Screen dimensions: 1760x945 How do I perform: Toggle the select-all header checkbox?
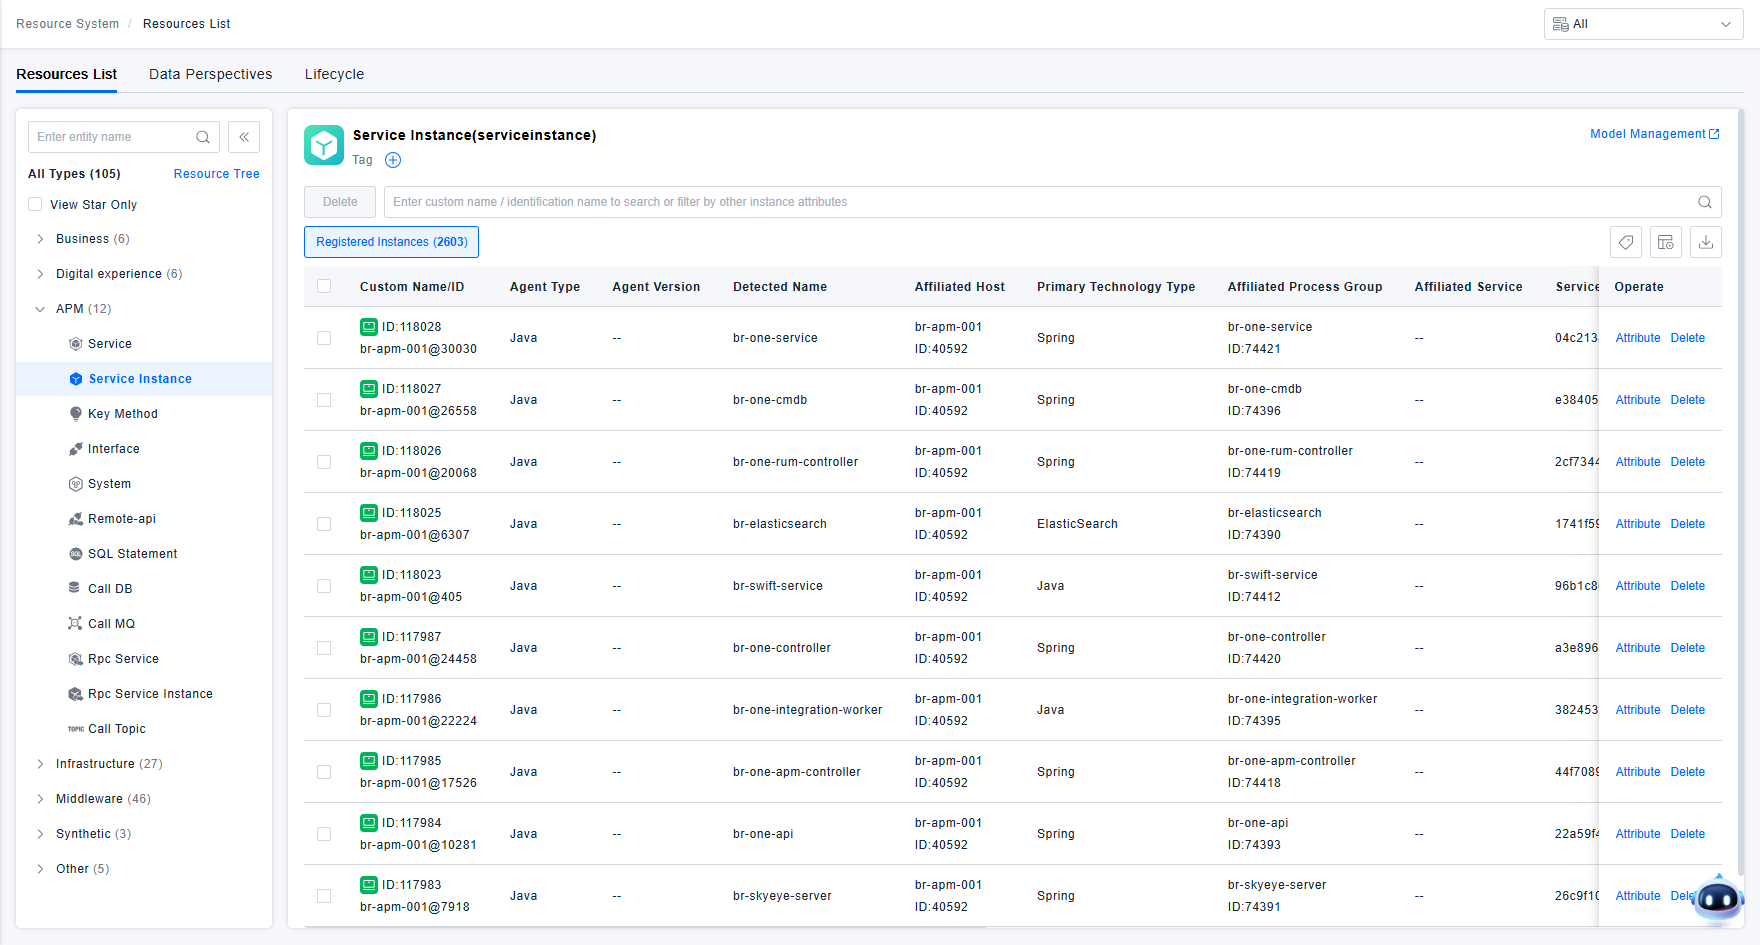(x=324, y=287)
